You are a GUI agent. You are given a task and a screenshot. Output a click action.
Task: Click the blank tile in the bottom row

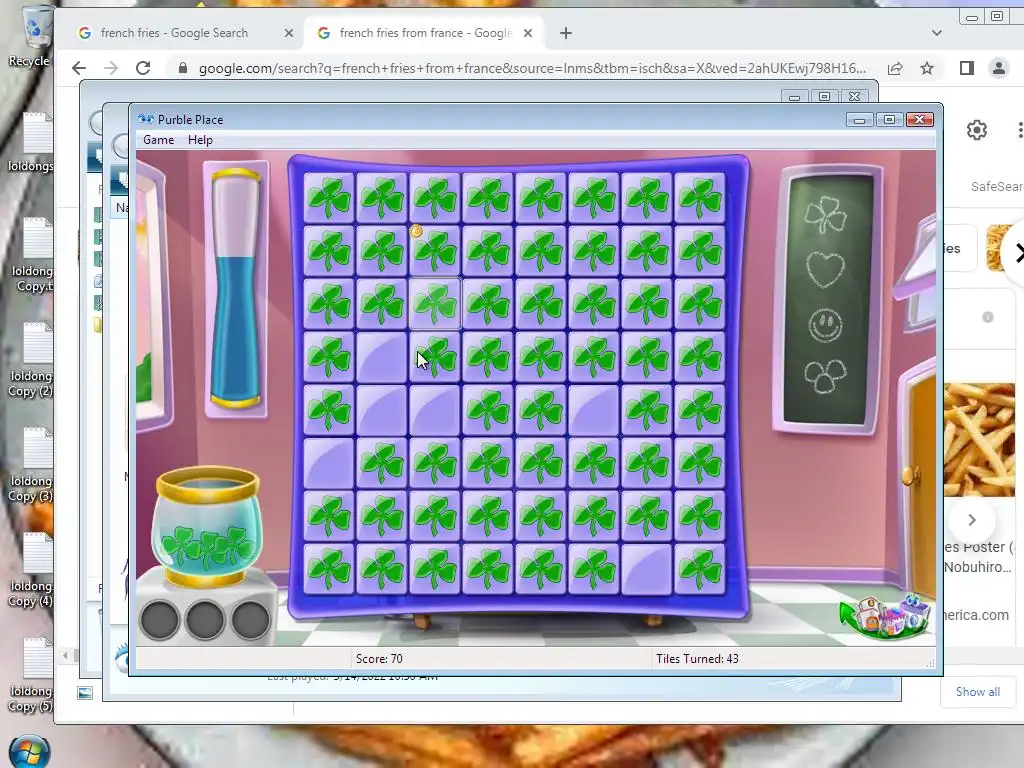pyautogui.click(x=647, y=569)
